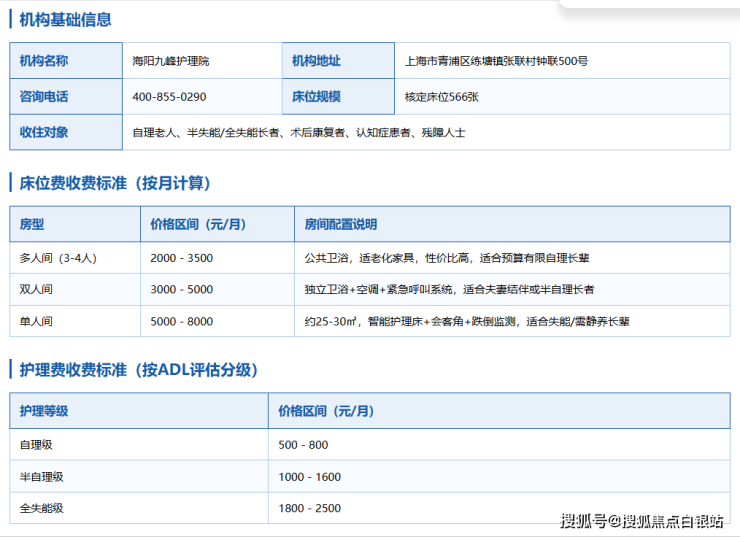Select the value 核定床位566张

tap(442, 97)
